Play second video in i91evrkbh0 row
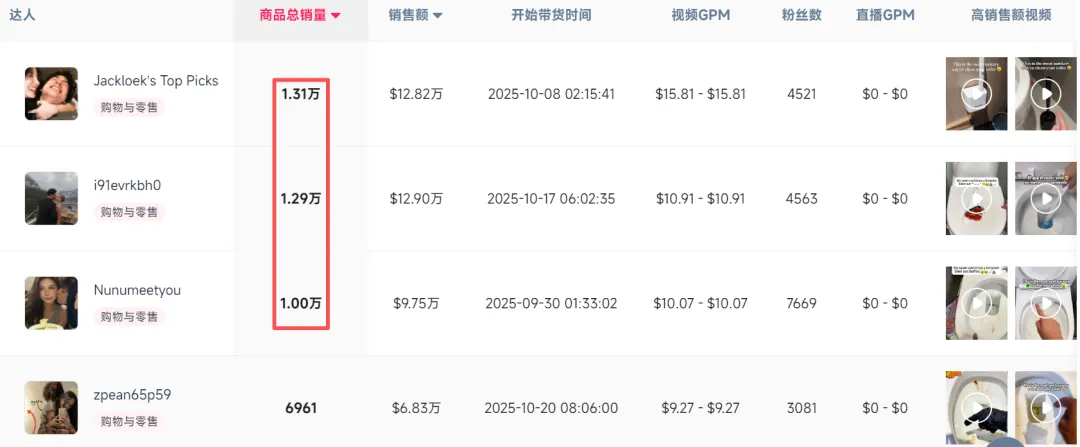Screen dimensions: 1080x447 coord(1046,199)
